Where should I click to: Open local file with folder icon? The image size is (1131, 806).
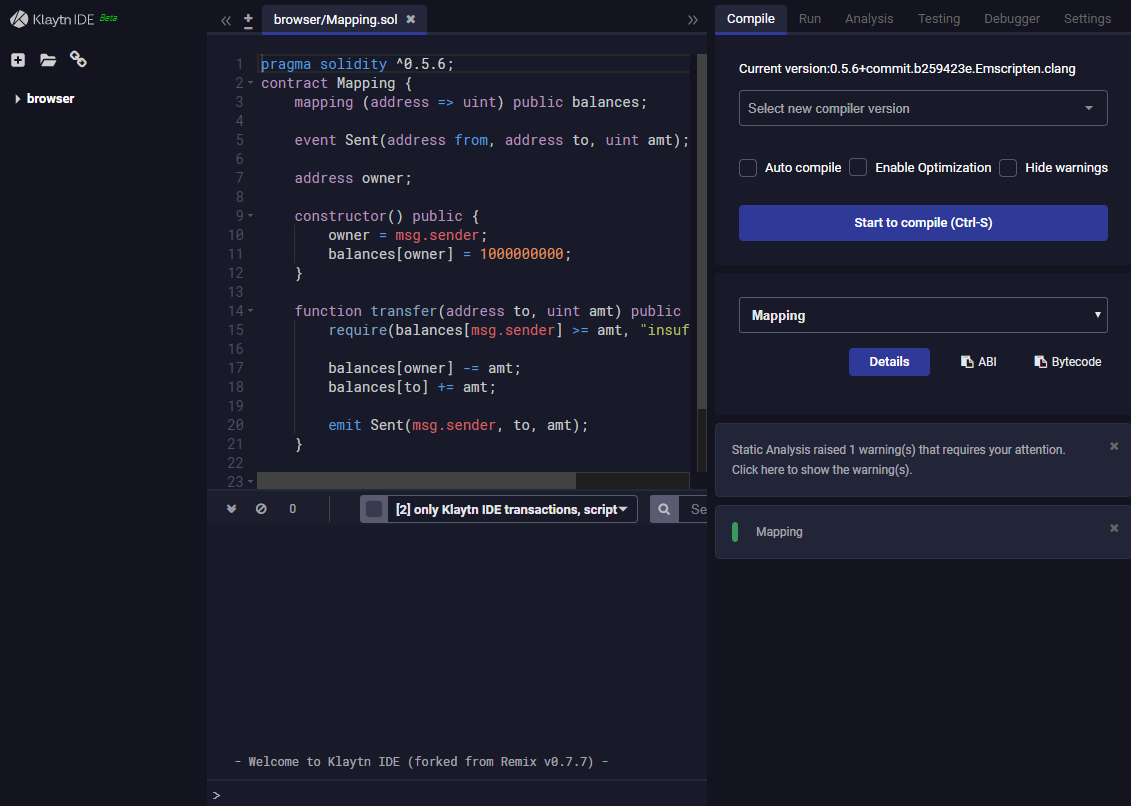(x=48, y=60)
